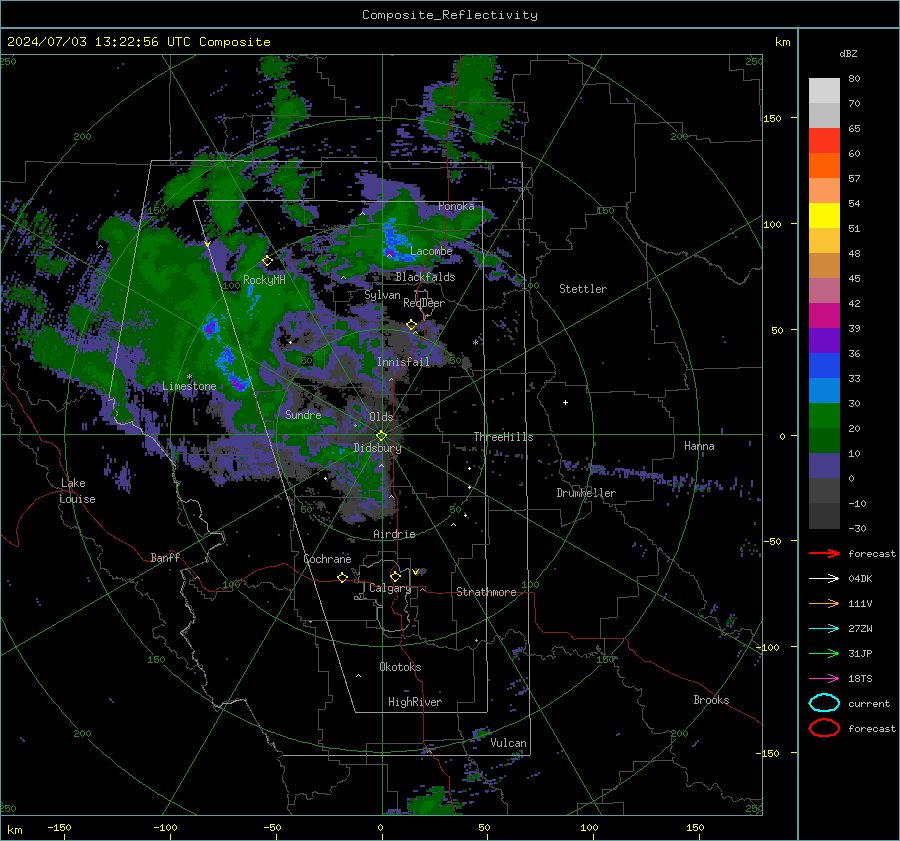Click the cyan current ellipse in legend
Image resolution: width=900 pixels, height=841 pixels.
[824, 703]
